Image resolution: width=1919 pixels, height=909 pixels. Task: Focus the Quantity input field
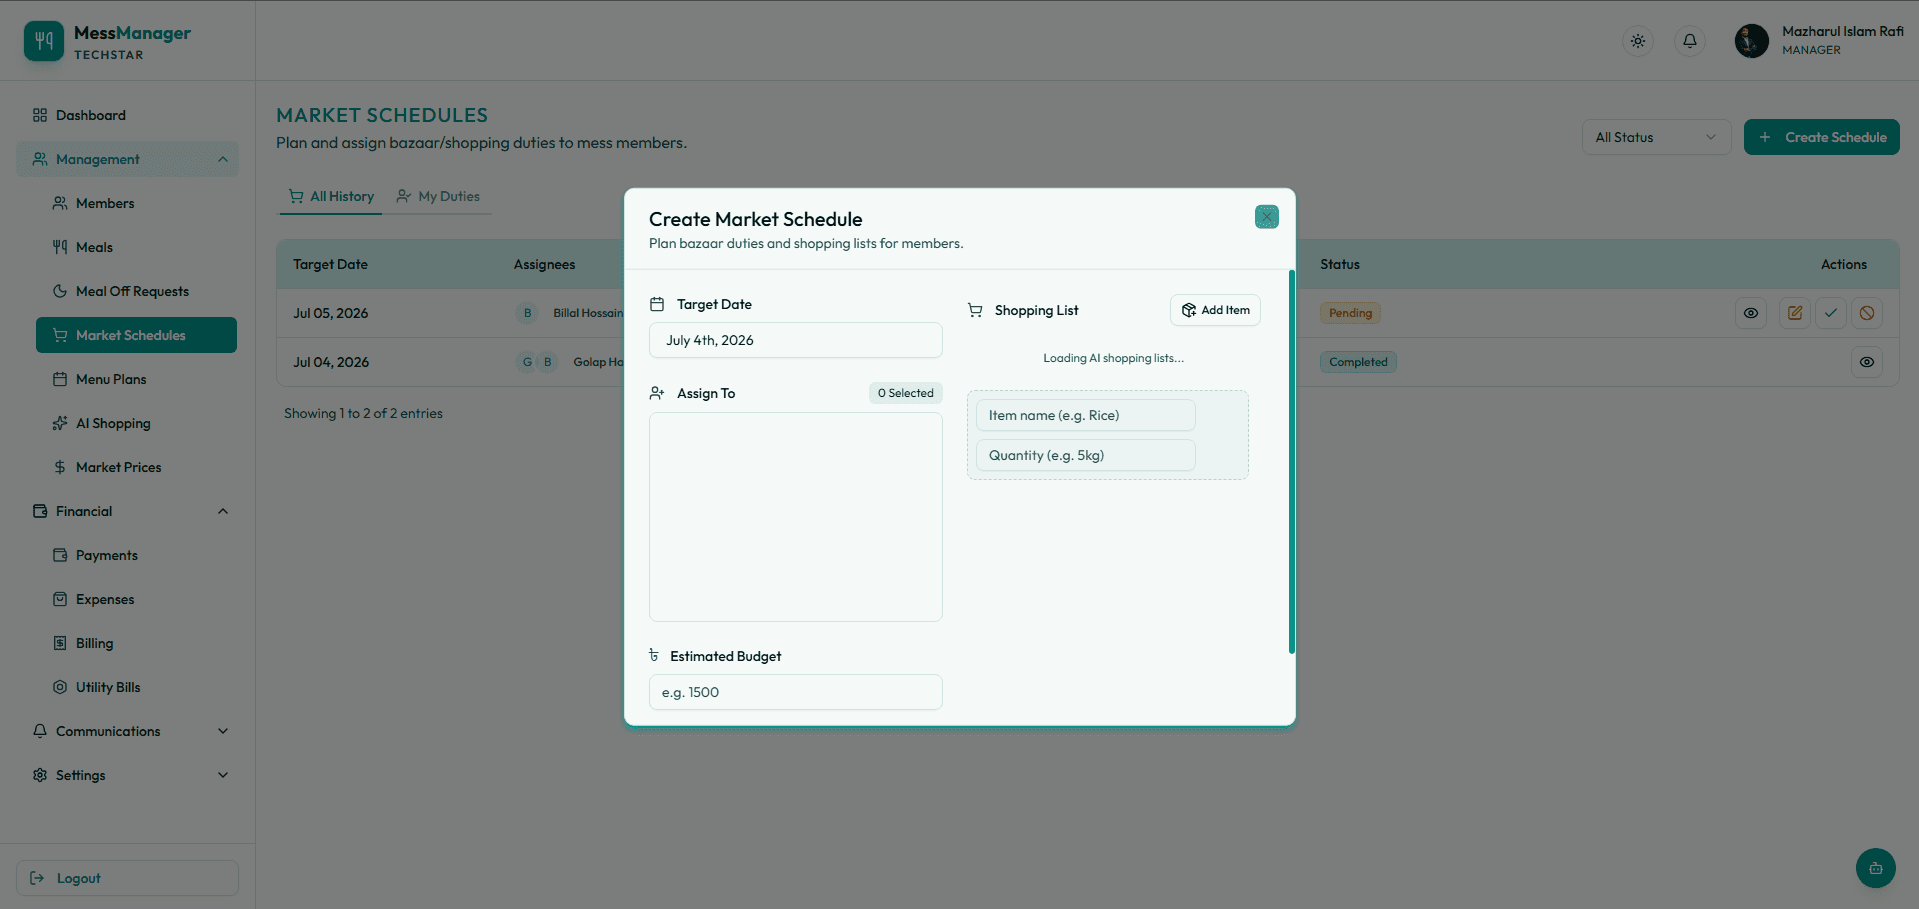click(x=1086, y=455)
